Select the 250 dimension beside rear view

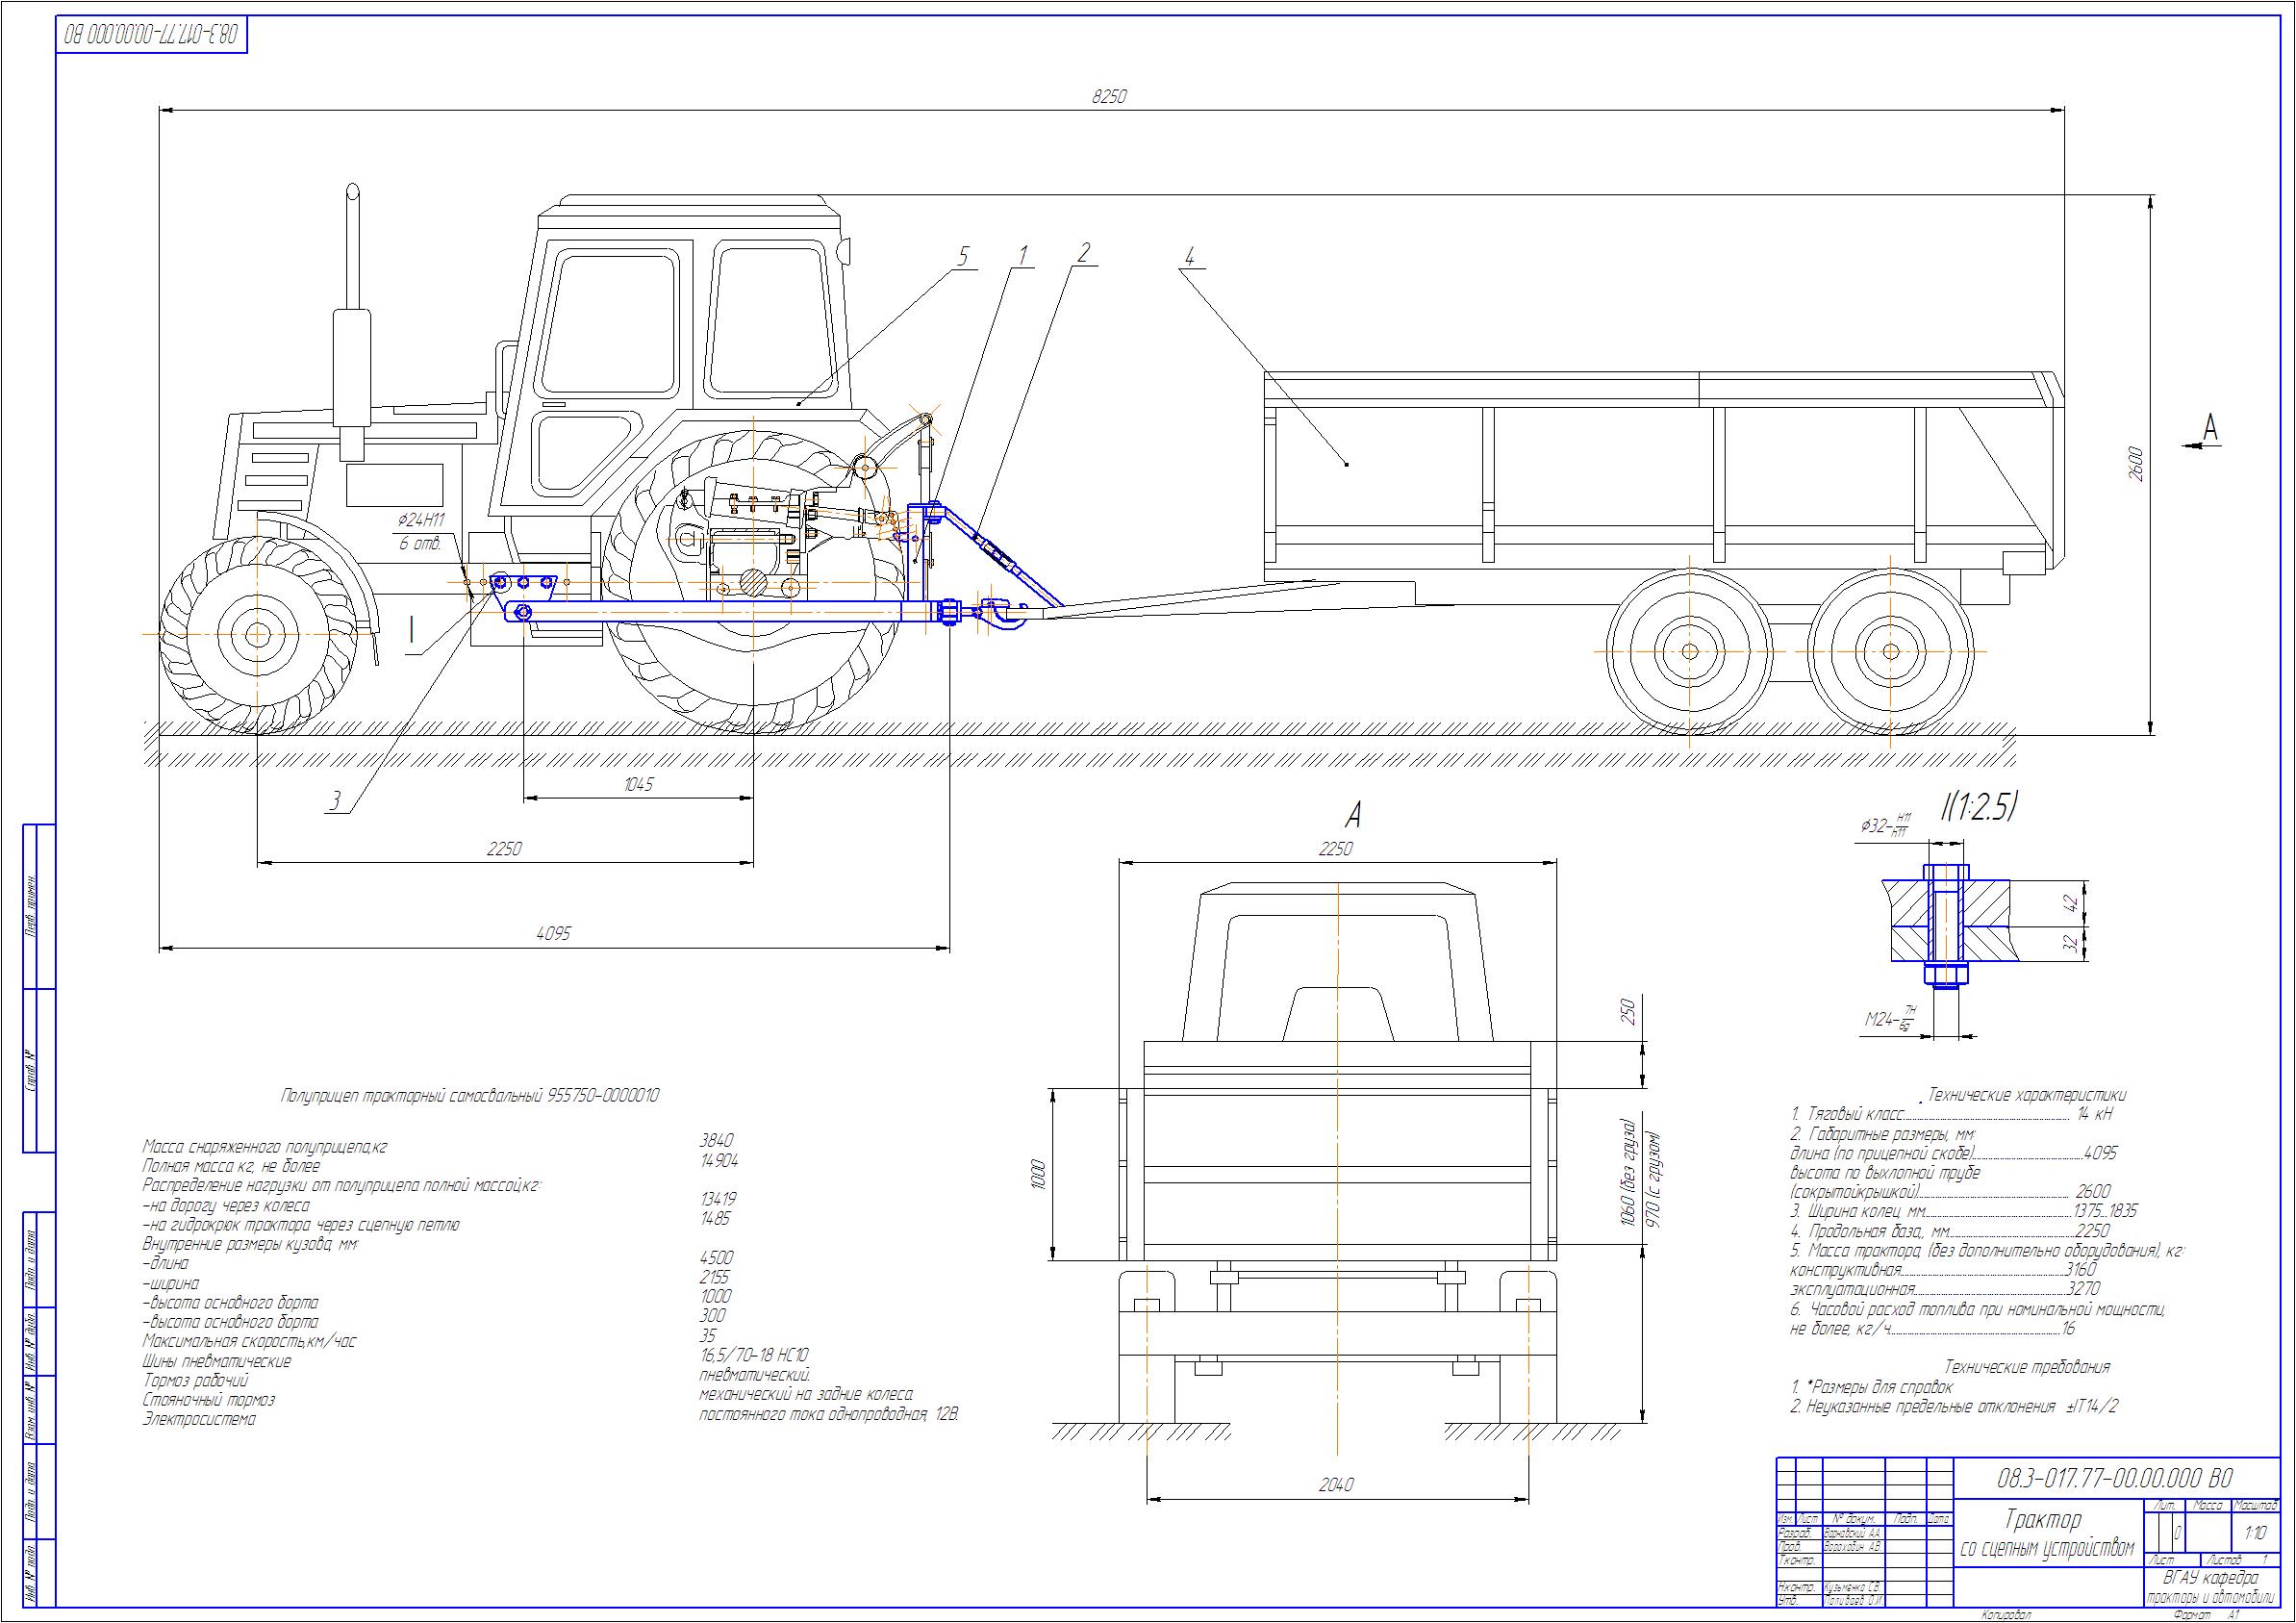(1628, 1013)
